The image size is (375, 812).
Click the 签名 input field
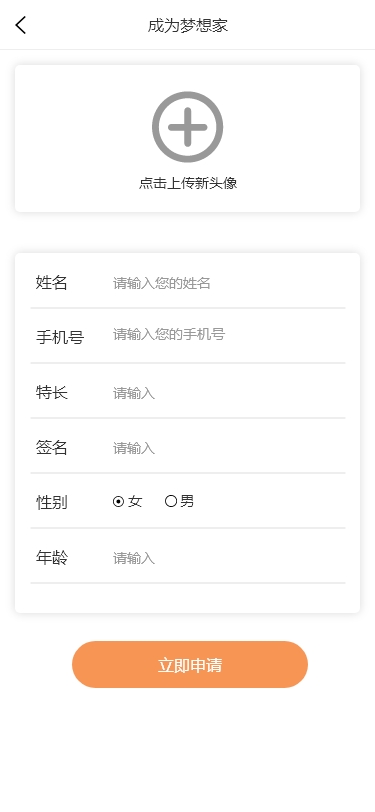[229, 448]
